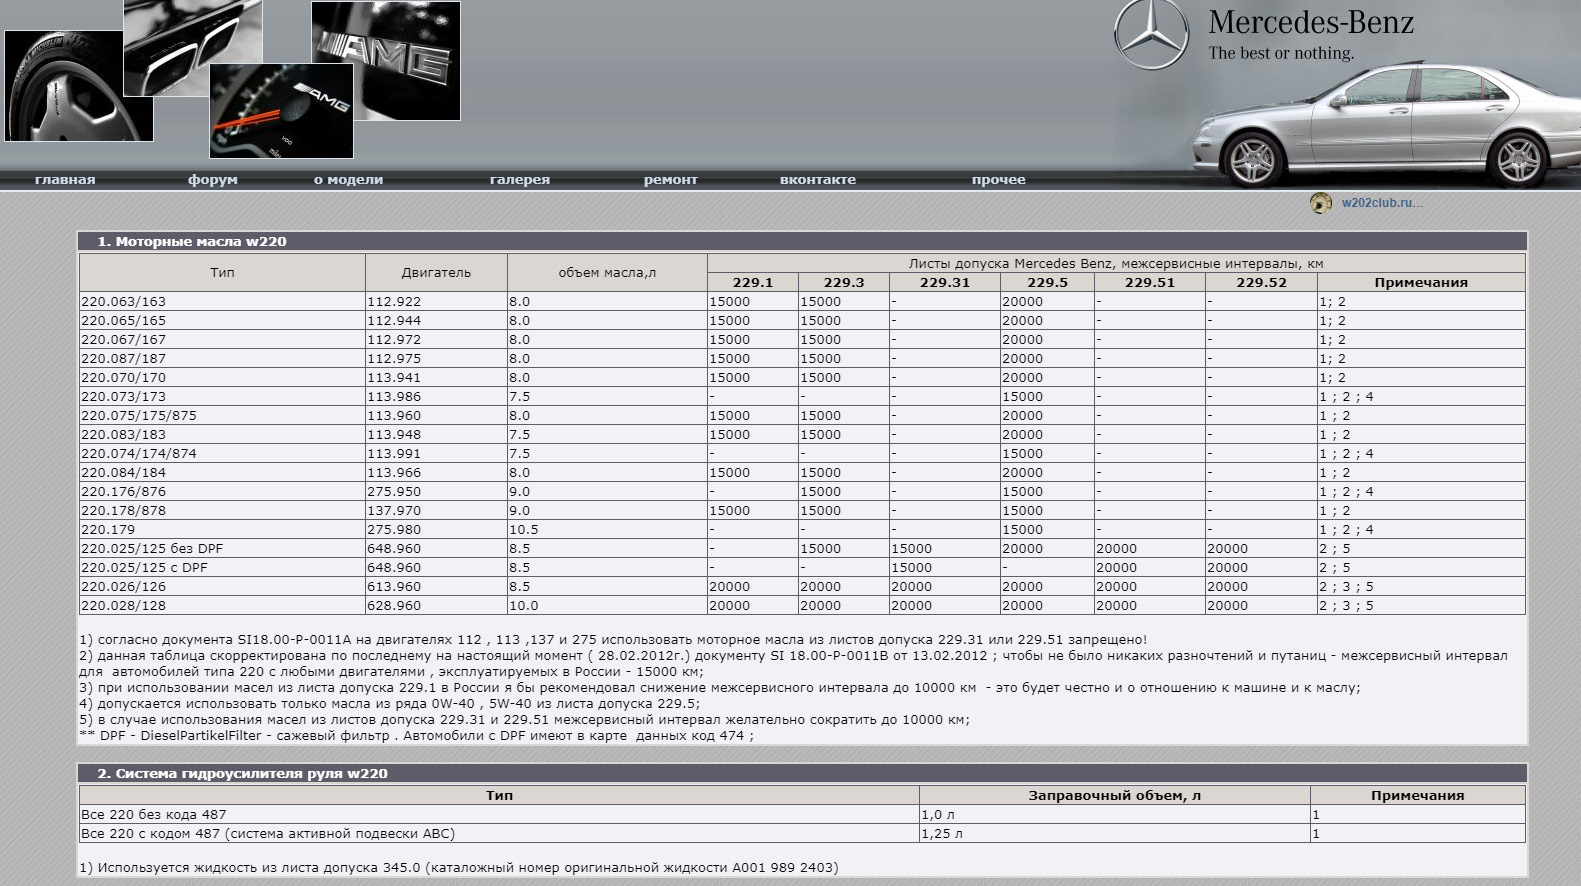This screenshot has width=1581, height=886.
Task: Click the engine cell 137.970
Action: coord(436,511)
